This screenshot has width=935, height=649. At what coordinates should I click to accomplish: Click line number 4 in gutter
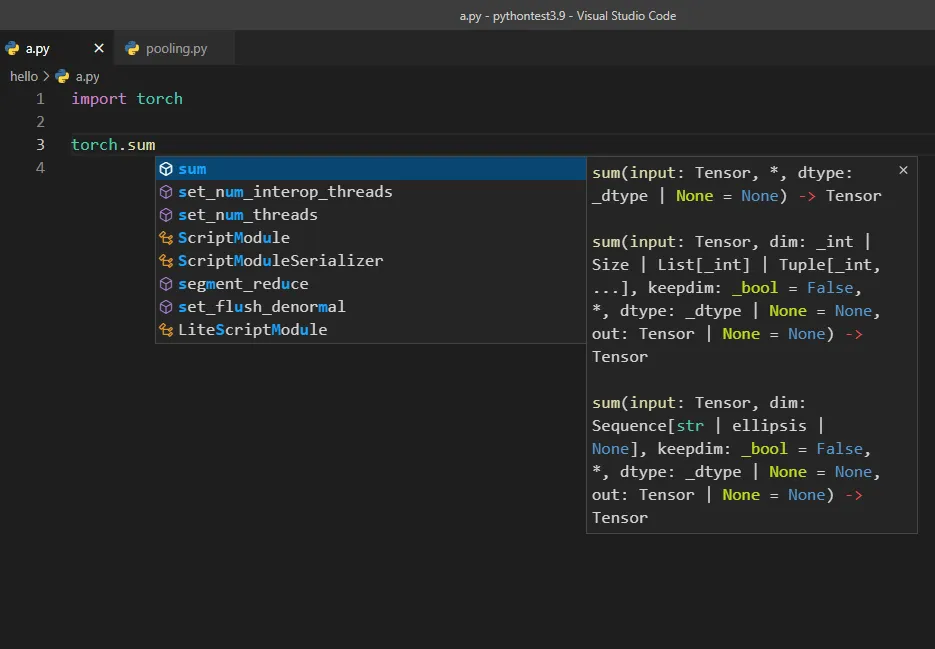tap(40, 168)
